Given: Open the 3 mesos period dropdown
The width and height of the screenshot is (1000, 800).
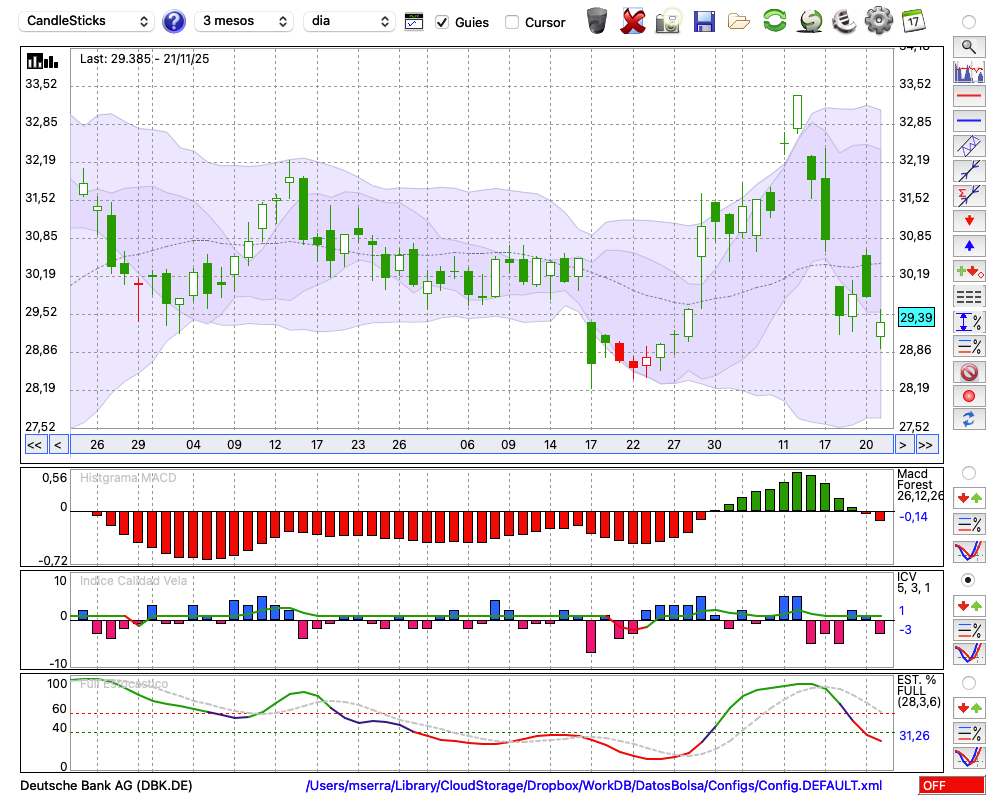Looking at the screenshot, I should (244, 21).
